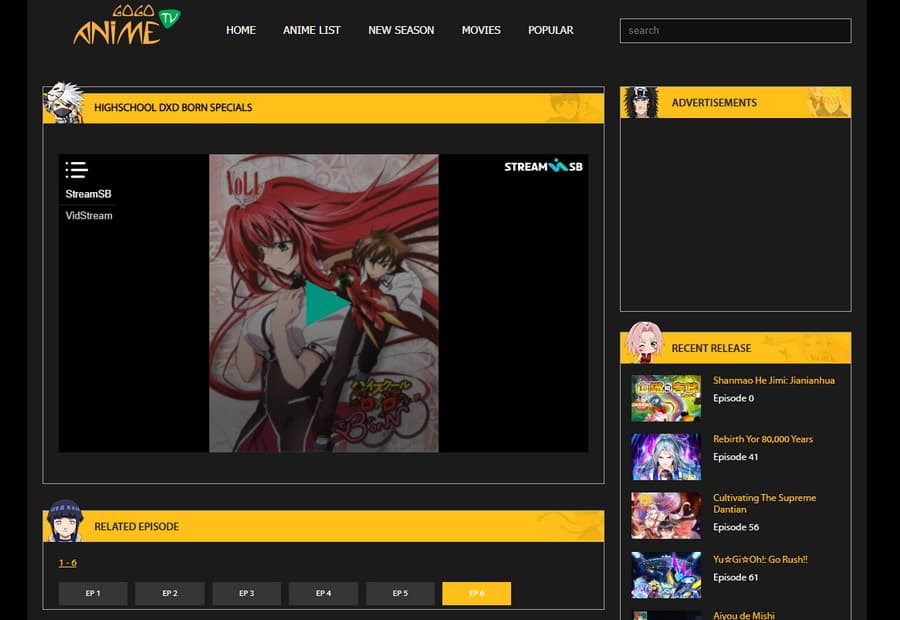
Task: Click the StreamSB logo in player
Action: point(543,167)
